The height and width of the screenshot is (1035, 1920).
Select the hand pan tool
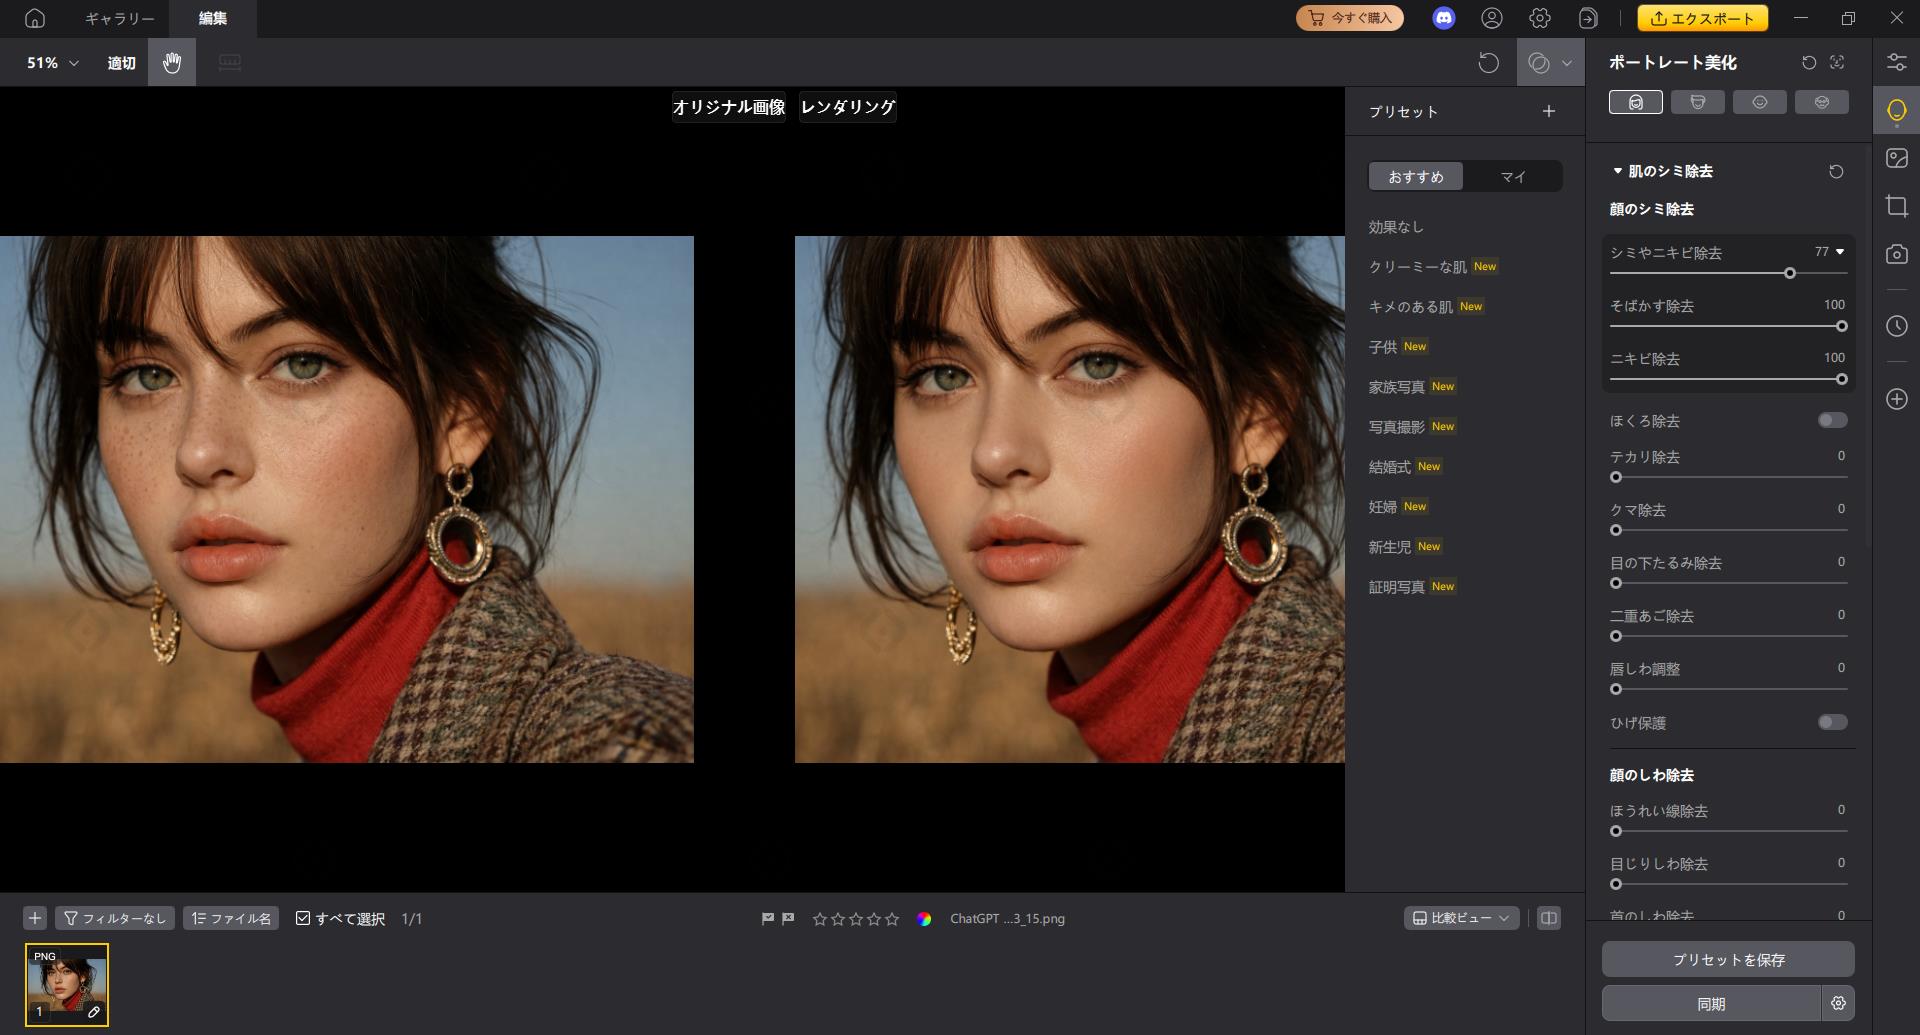point(172,63)
